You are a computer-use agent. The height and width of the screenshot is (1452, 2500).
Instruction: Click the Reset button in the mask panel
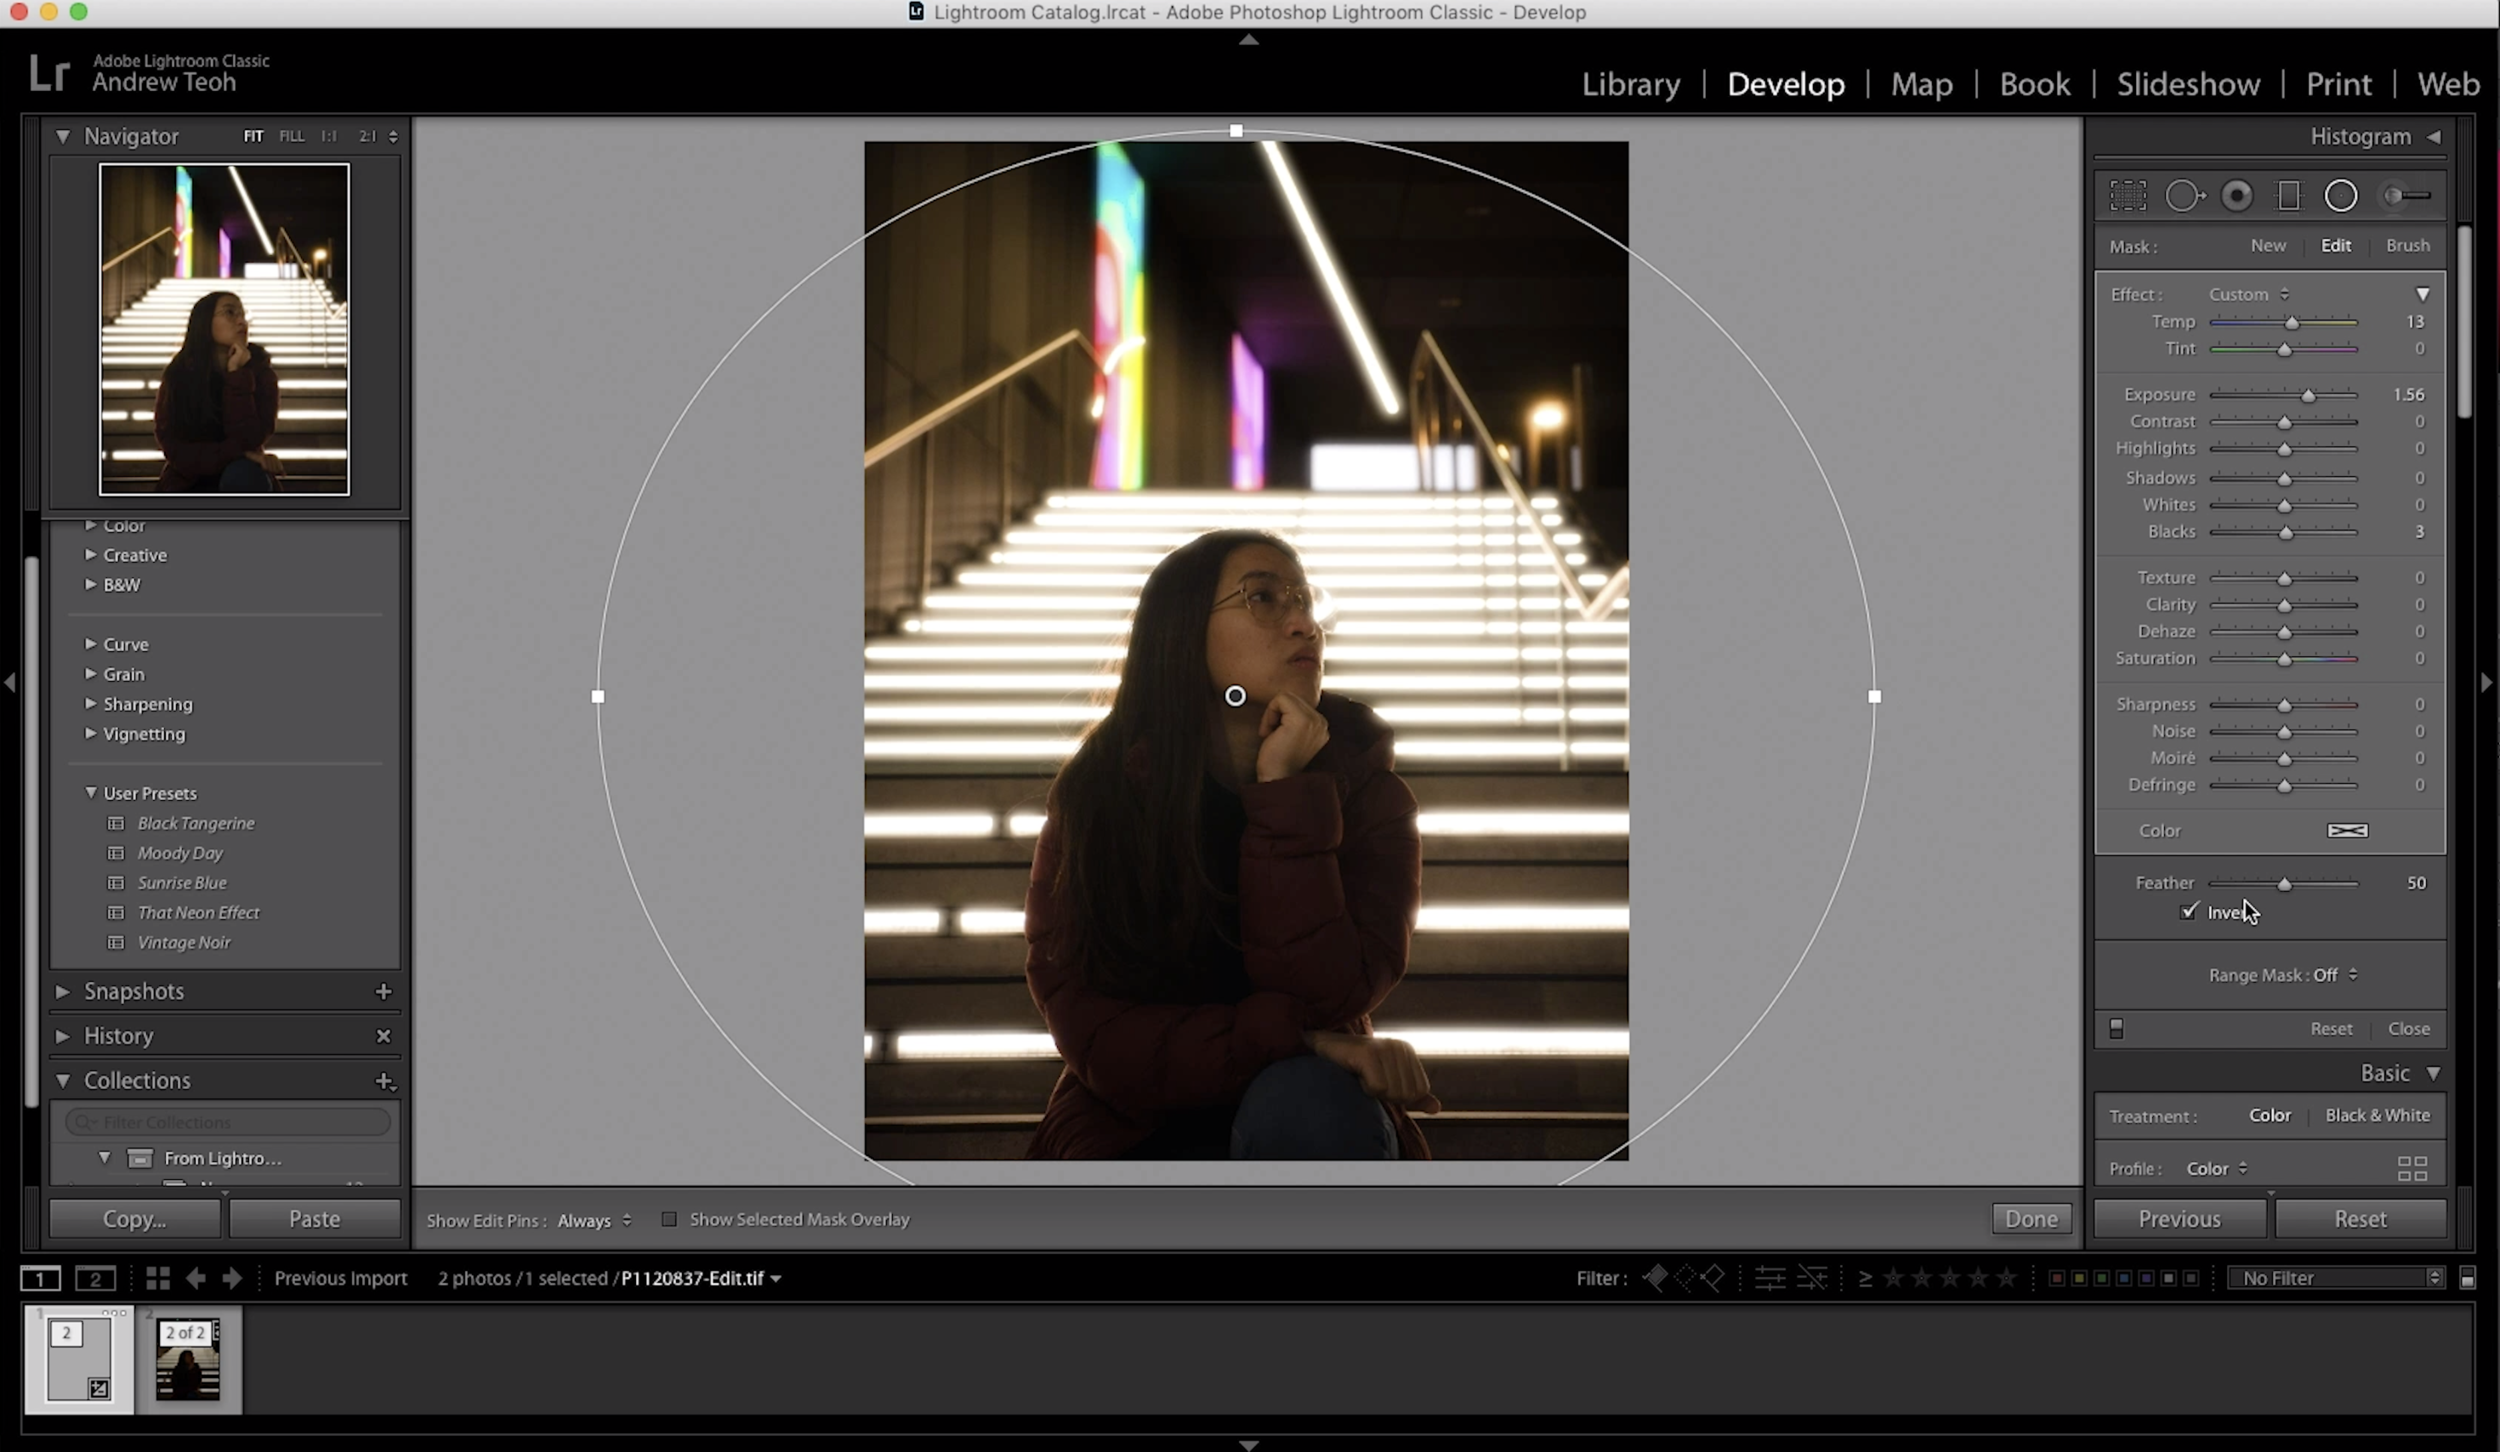point(2331,1028)
